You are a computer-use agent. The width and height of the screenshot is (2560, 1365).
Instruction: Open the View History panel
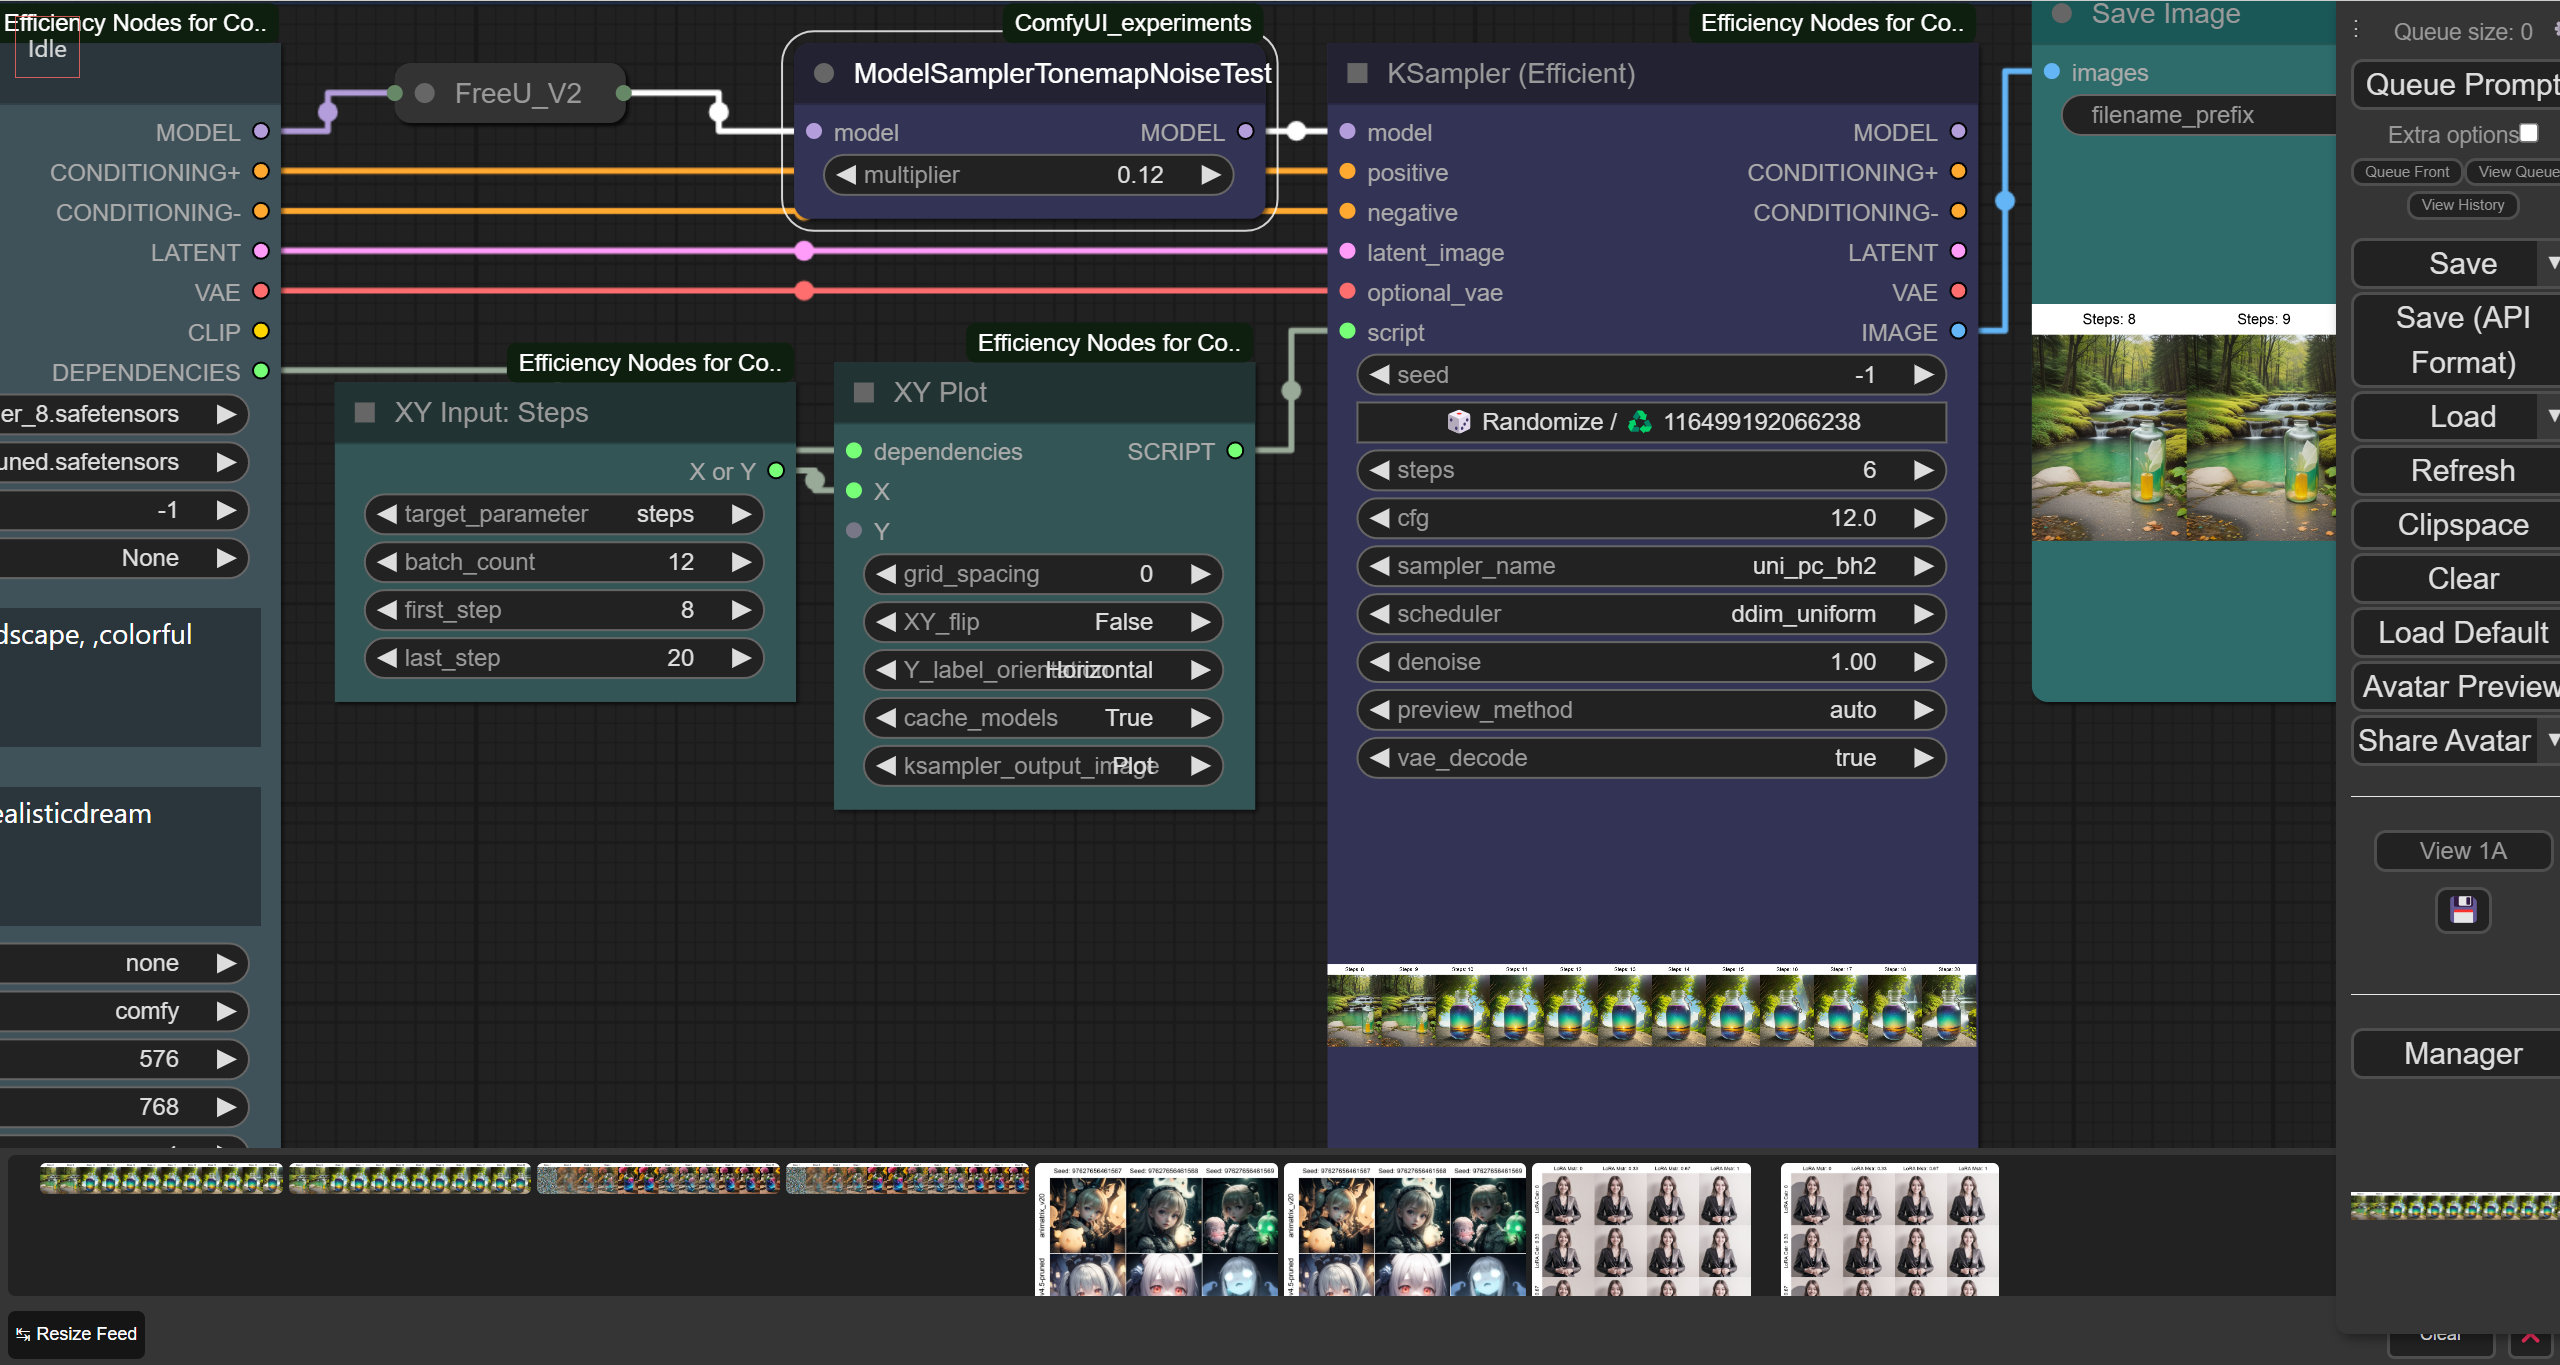(x=2462, y=205)
